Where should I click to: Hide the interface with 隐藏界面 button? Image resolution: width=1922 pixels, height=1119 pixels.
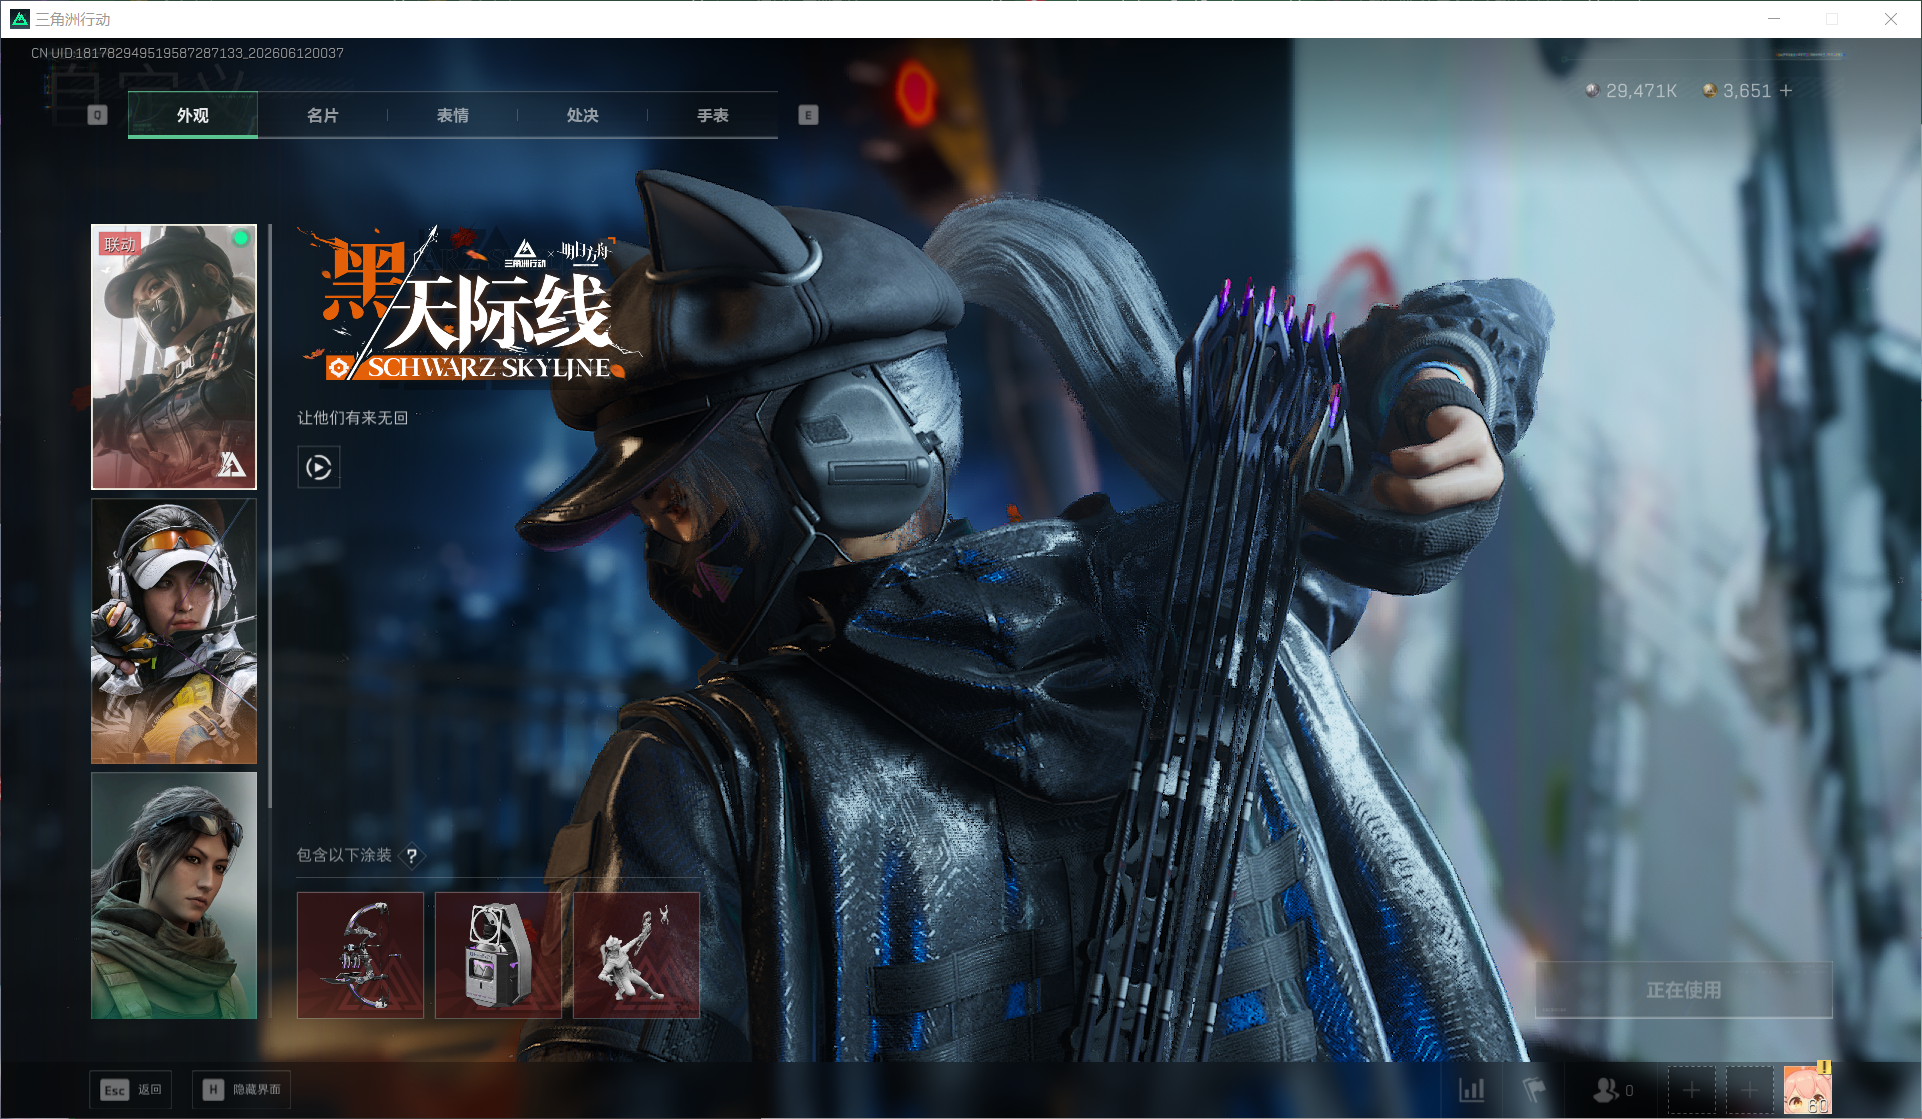241,1090
